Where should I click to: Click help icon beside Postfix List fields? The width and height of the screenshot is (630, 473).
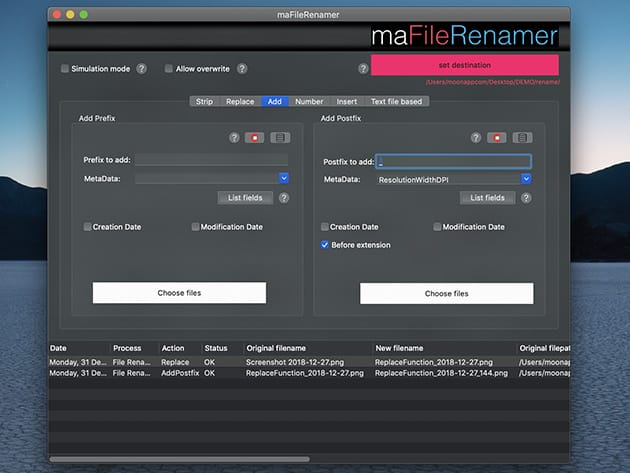coord(526,198)
